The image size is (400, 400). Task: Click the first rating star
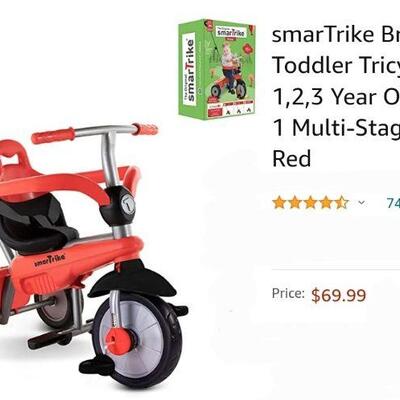[279, 202]
